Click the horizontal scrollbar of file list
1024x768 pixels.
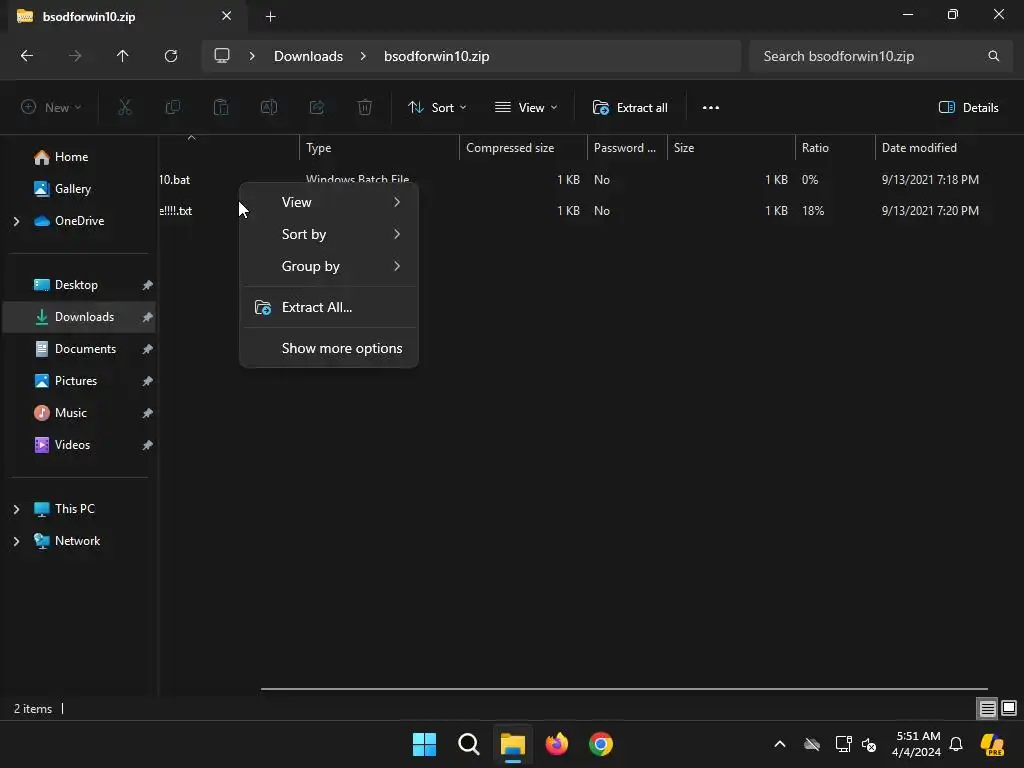point(624,688)
